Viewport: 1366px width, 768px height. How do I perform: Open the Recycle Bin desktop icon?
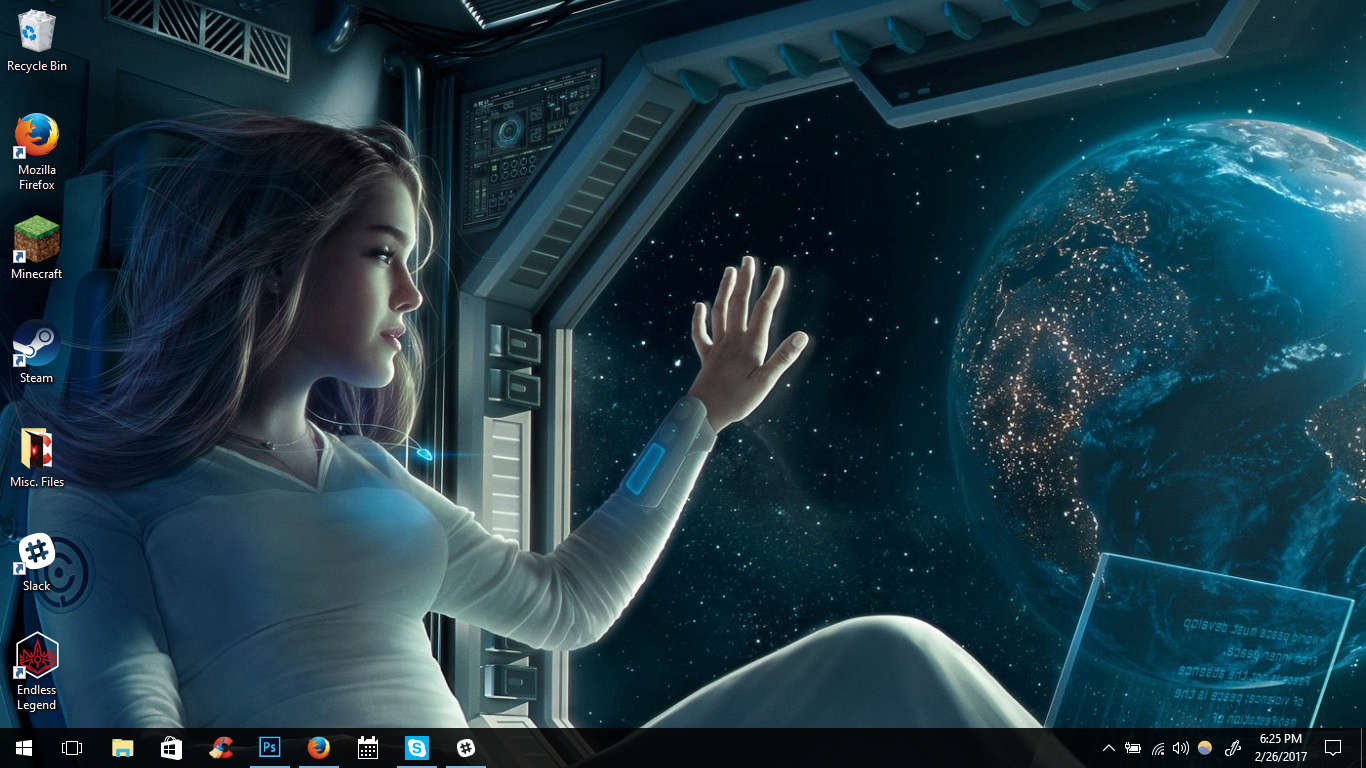37,41
